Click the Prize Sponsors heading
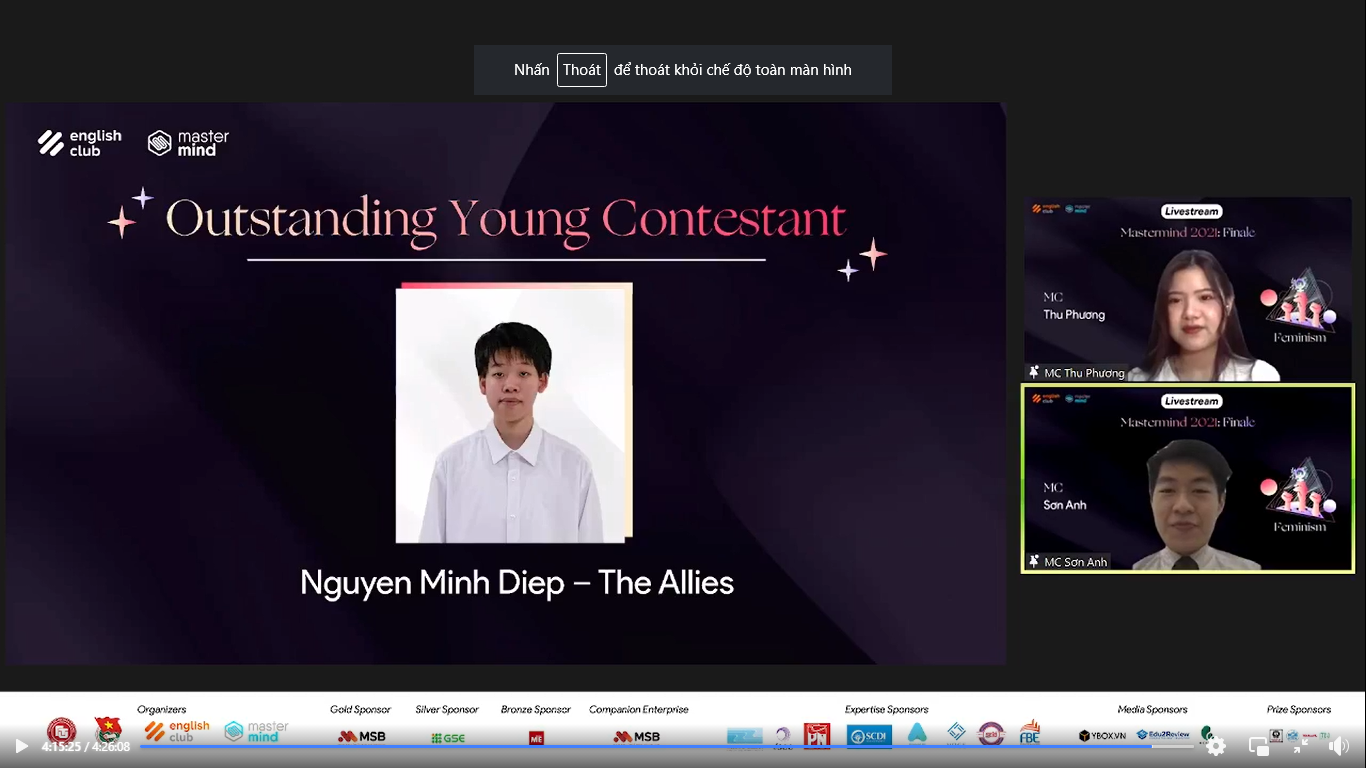 click(x=1299, y=710)
